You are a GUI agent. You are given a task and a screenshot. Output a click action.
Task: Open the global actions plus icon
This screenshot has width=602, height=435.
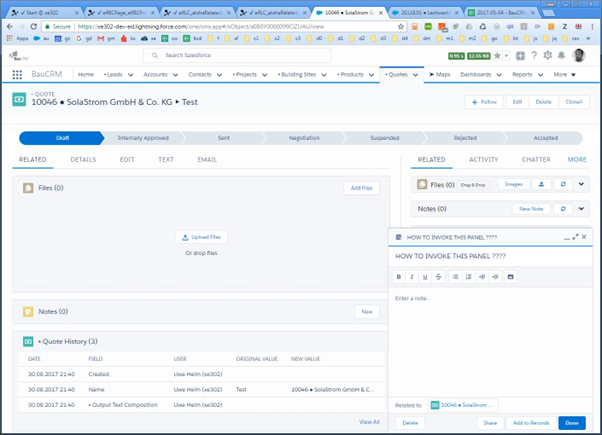[x=520, y=56]
